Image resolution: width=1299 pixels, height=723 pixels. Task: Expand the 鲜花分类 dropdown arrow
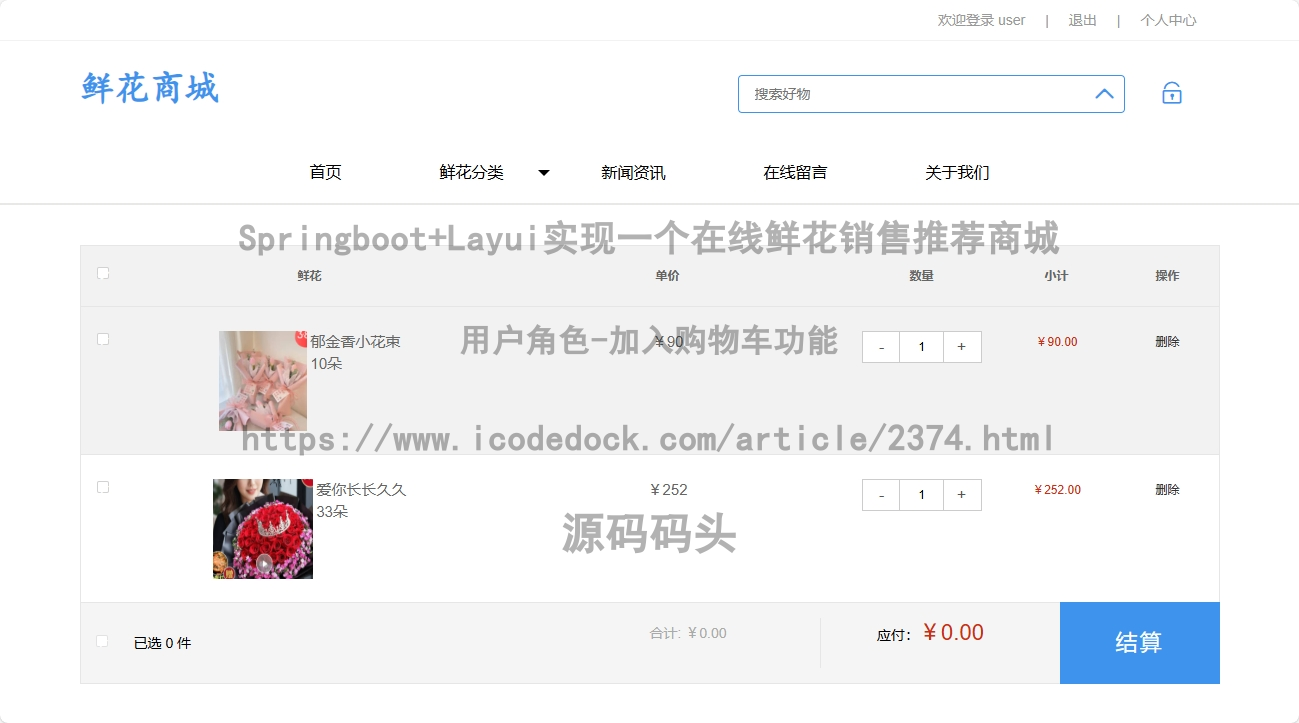544,173
